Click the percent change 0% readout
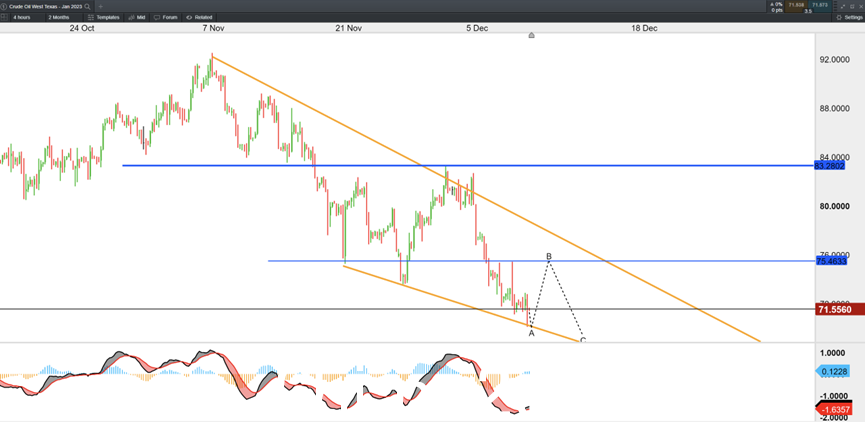Screen dimensions: 865x422 (778, 4)
